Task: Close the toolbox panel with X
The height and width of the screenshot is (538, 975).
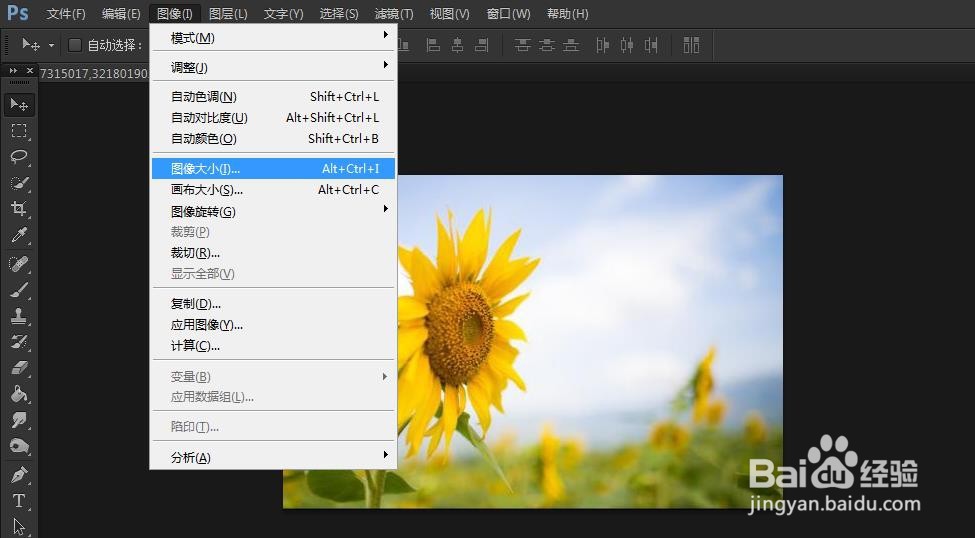Action: click(x=29, y=71)
